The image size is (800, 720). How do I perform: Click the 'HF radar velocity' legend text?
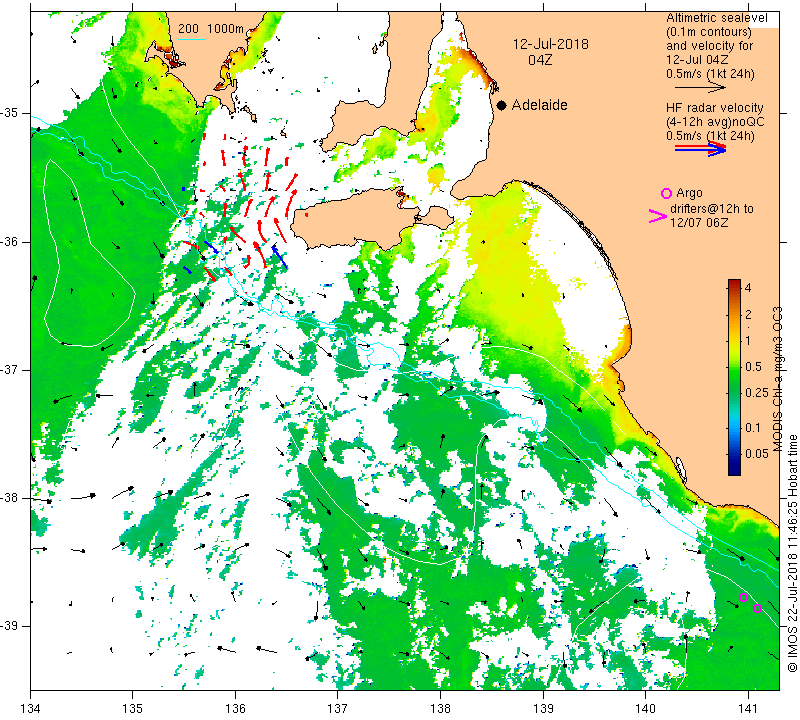(714, 108)
